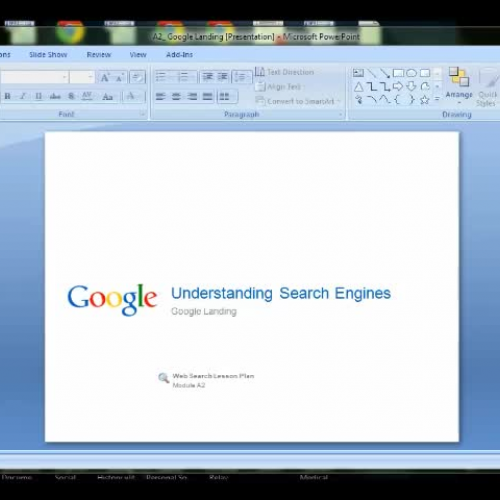Open Align Text menu
This screenshot has height=500, width=500.
tap(279, 87)
